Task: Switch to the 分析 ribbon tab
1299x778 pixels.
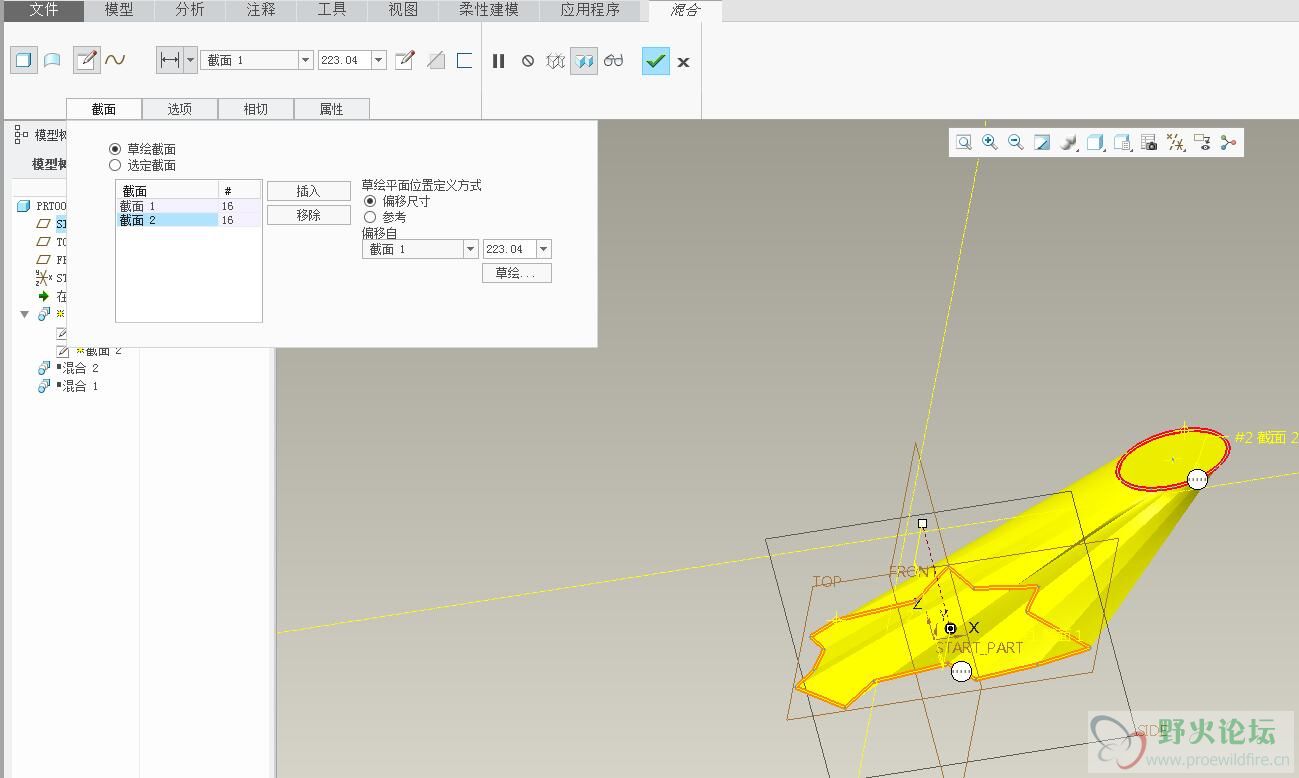Action: 190,10
